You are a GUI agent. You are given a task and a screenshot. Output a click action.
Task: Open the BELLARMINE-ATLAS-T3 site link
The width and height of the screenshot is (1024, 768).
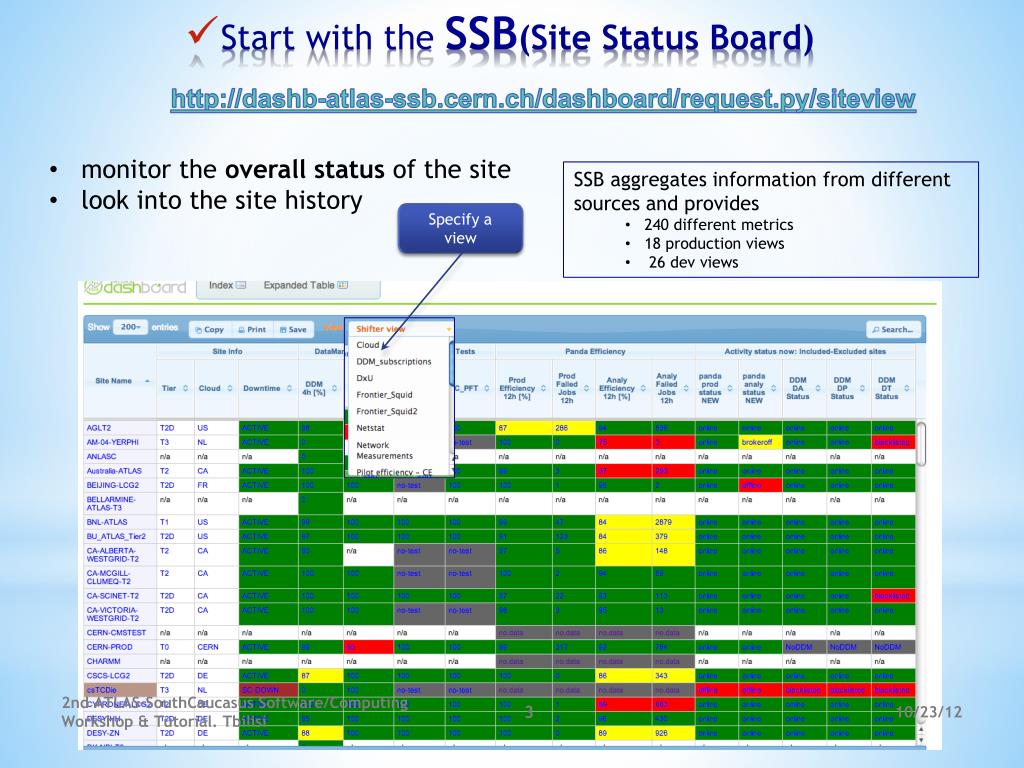(x=111, y=504)
